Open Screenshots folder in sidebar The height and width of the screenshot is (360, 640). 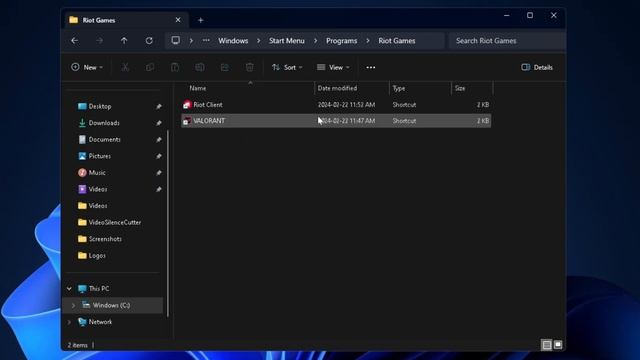pos(105,239)
